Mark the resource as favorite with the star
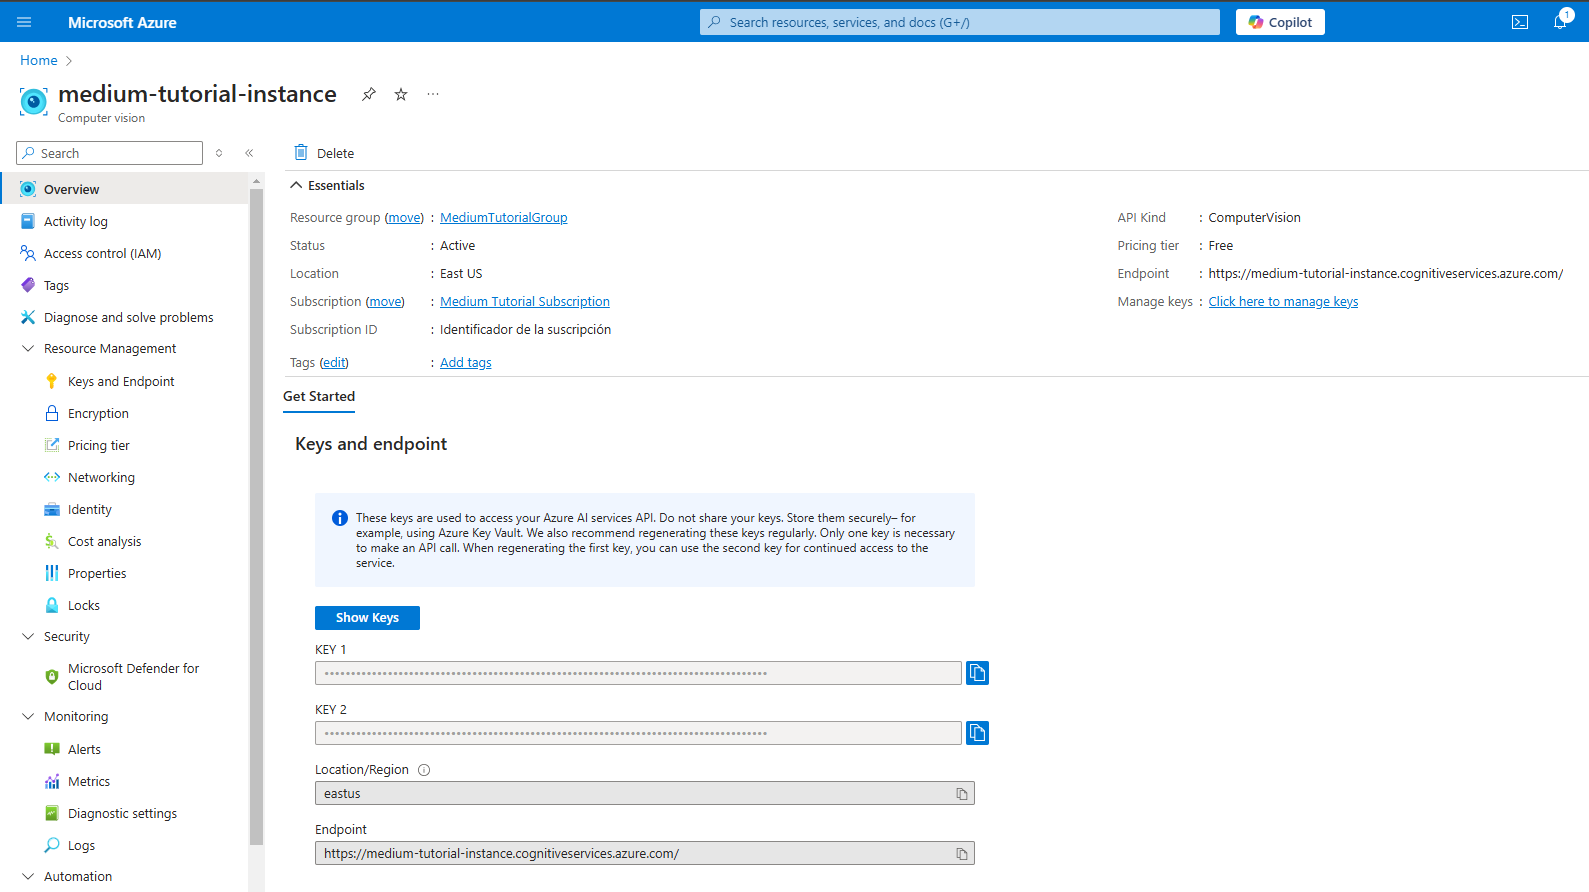Viewport: 1589px width, 892px height. coord(401,94)
